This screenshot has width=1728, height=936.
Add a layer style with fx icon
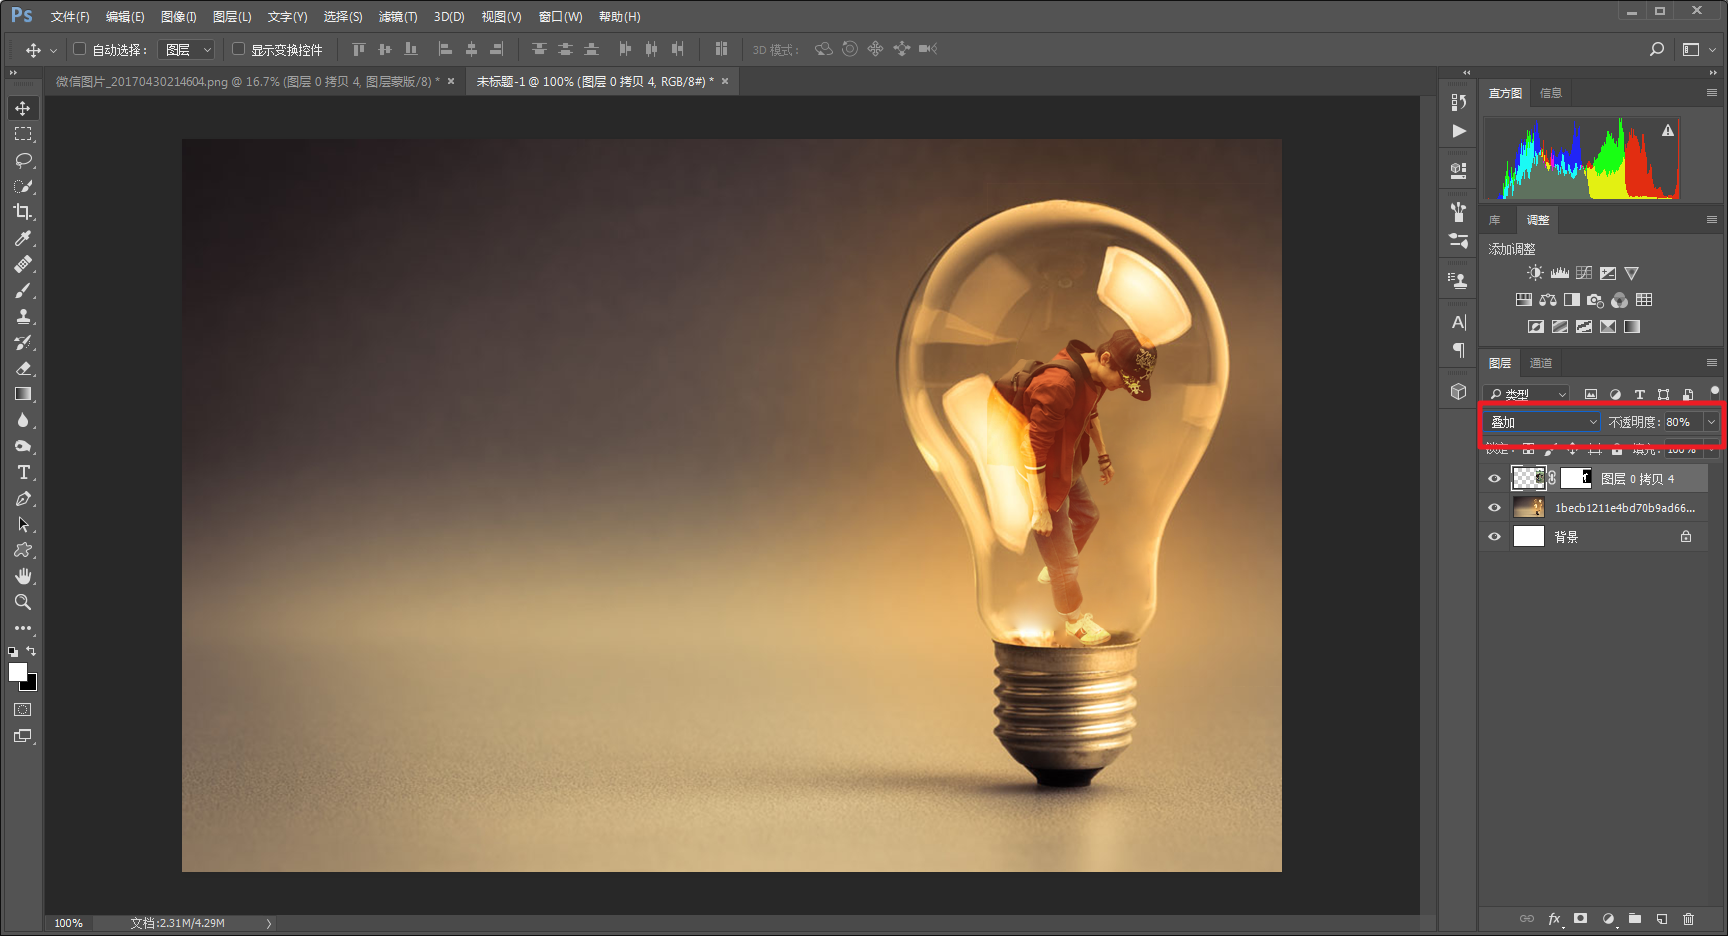tap(1554, 918)
